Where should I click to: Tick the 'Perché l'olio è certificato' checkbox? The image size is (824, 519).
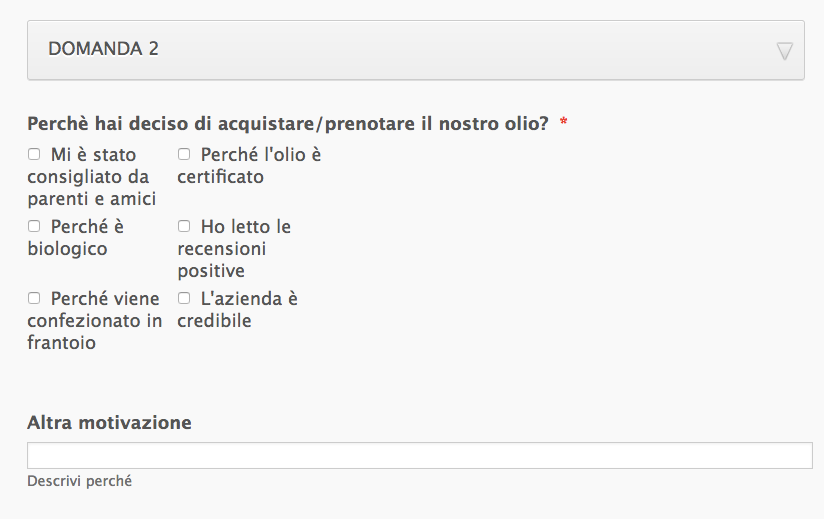pyautogui.click(x=184, y=154)
